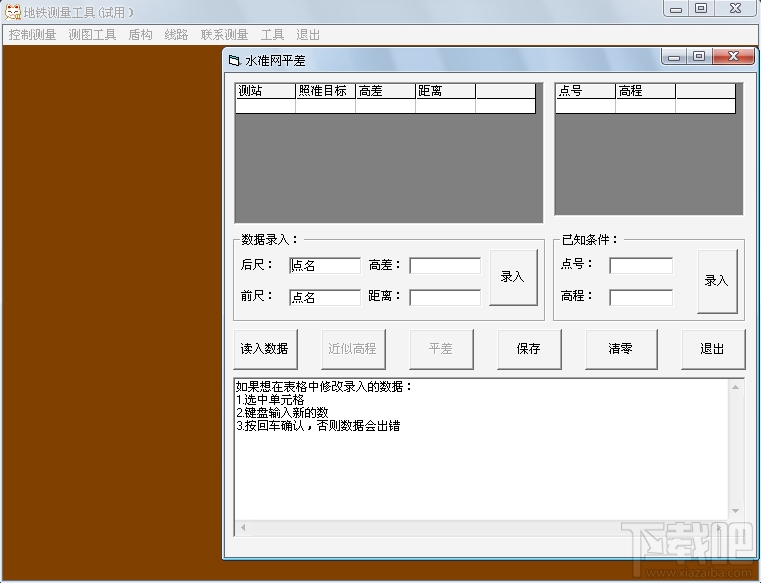
Task: Click the 测站 column header
Action: coord(265,91)
